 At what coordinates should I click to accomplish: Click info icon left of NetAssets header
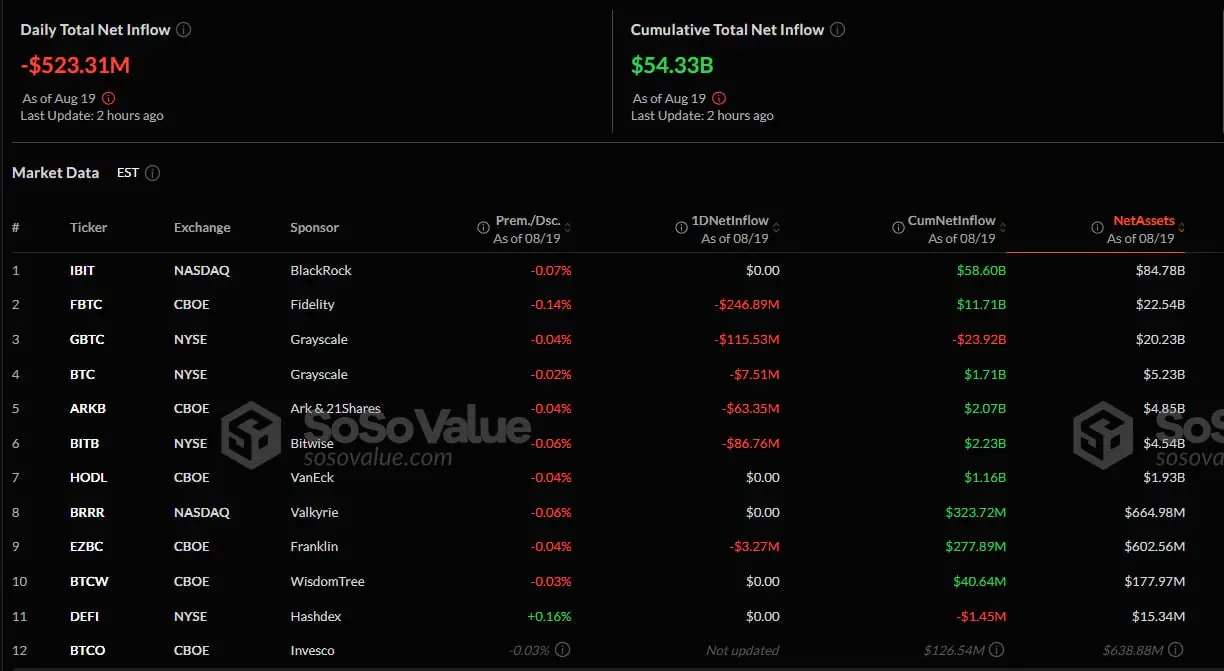tap(1097, 228)
